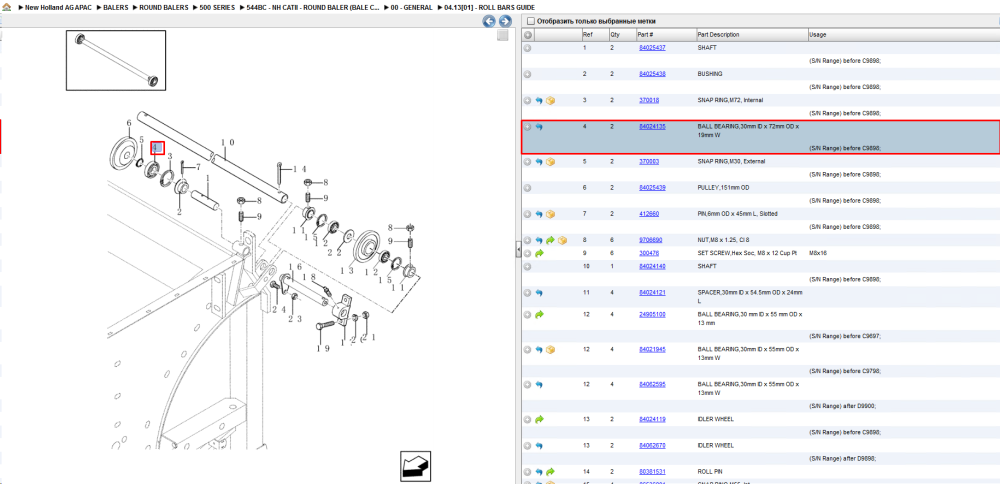Click blue arrow icon for SPACER 84024121
This screenshot has width=1000, height=484.
point(539,293)
